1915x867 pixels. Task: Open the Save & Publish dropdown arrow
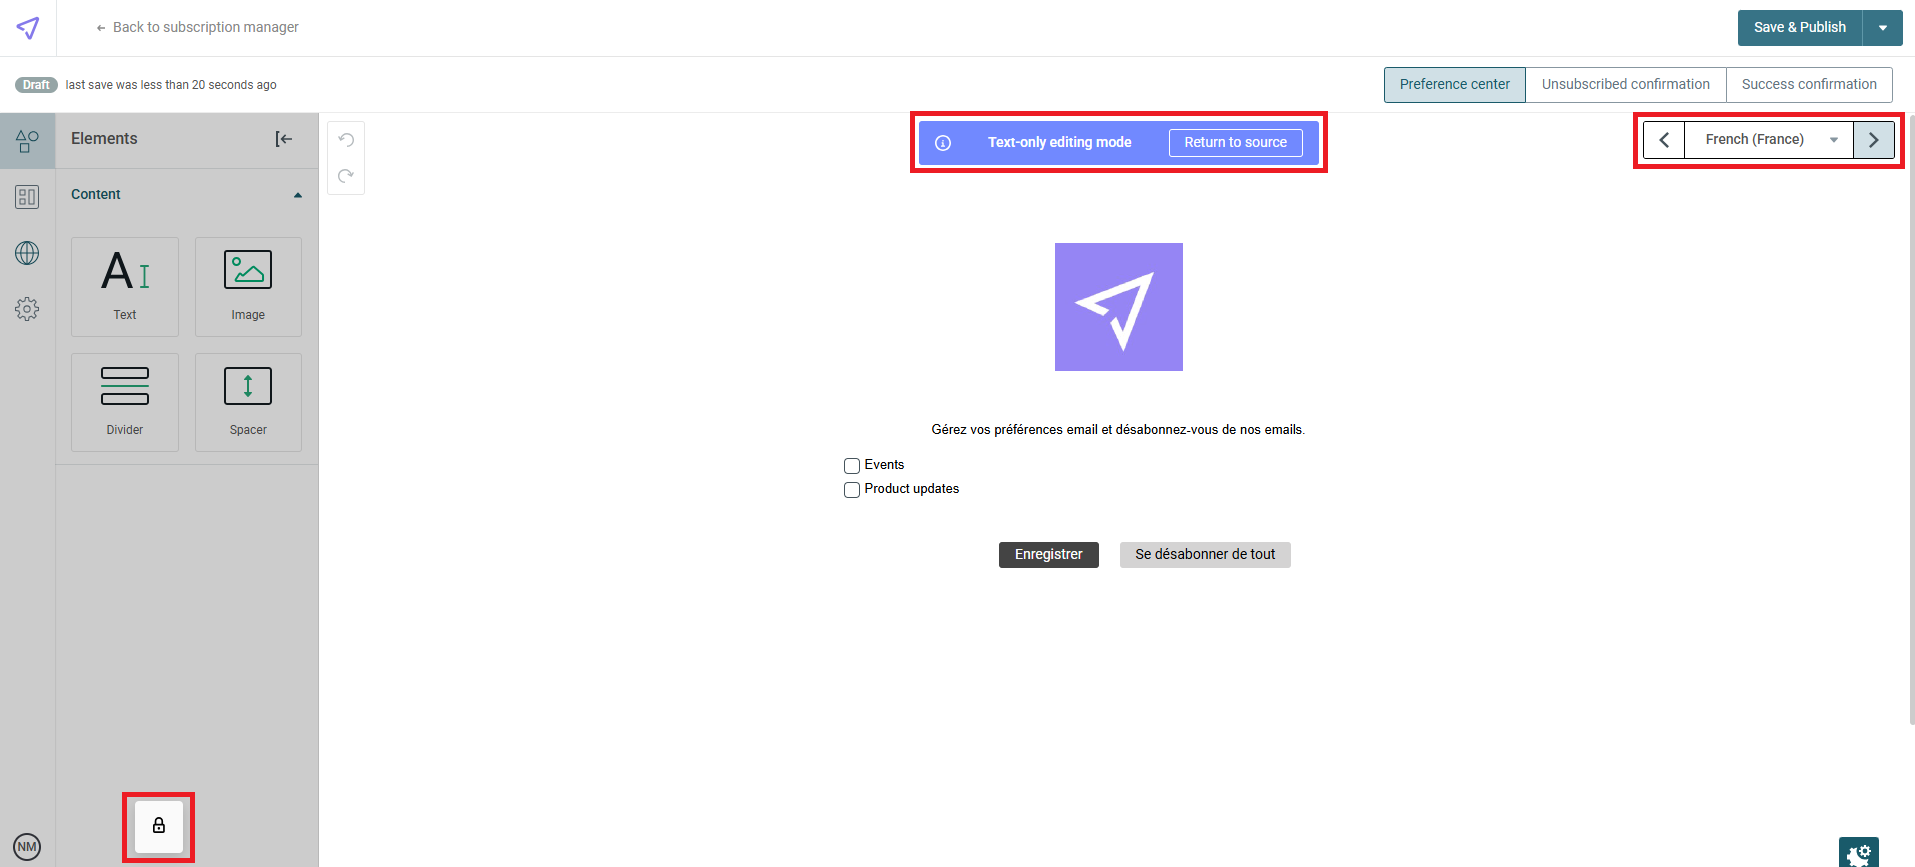click(1883, 28)
